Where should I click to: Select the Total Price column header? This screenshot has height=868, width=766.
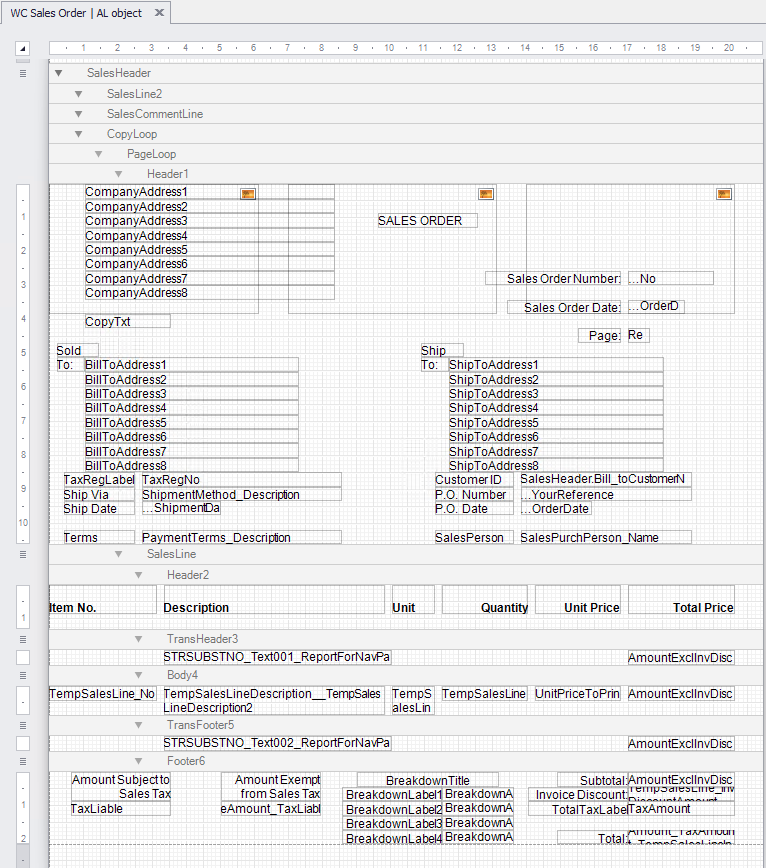[681, 600]
